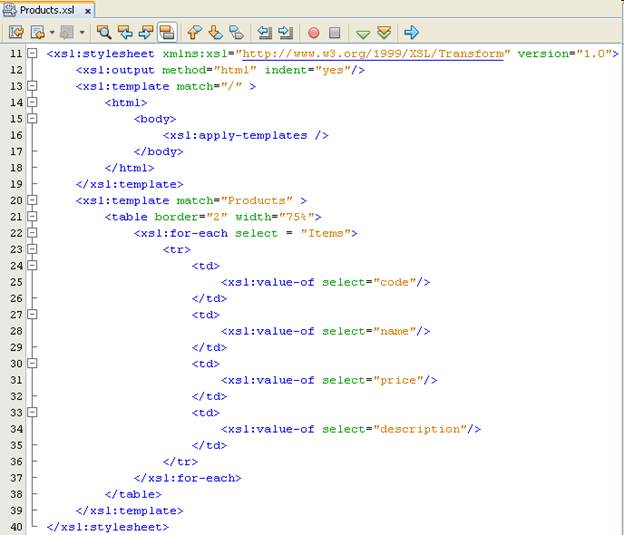
Task: Collapse the xsl:for-each fold at line 22
Action: pyautogui.click(x=32, y=232)
